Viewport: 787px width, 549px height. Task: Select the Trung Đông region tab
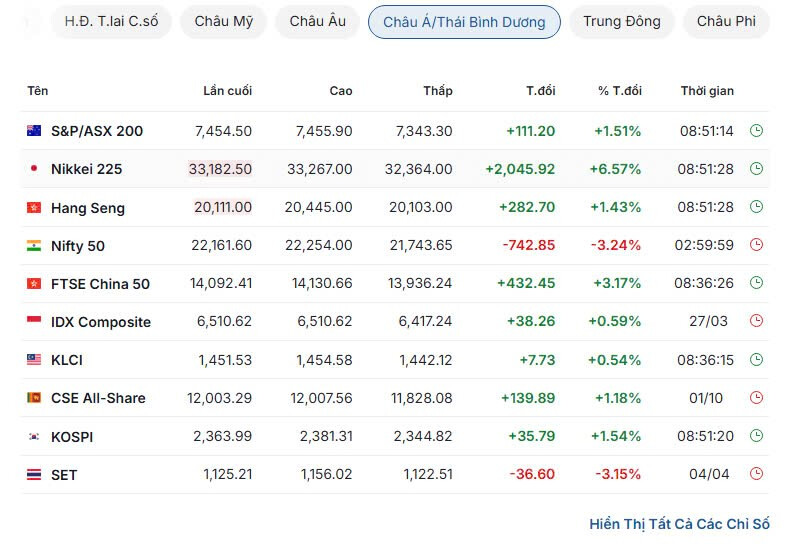point(621,22)
